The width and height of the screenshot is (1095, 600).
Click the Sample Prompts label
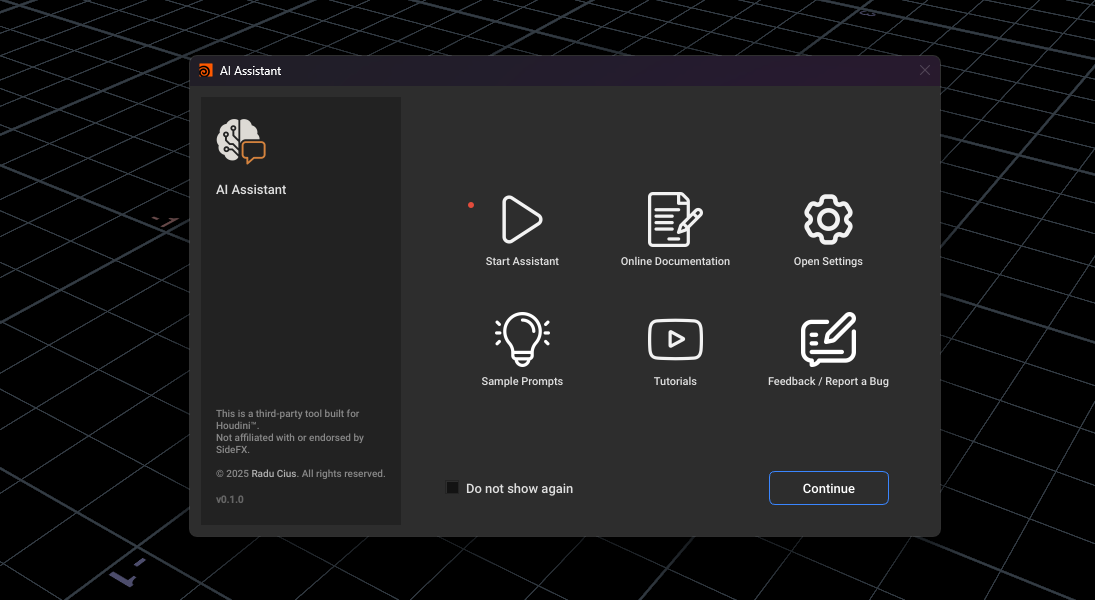(x=522, y=381)
